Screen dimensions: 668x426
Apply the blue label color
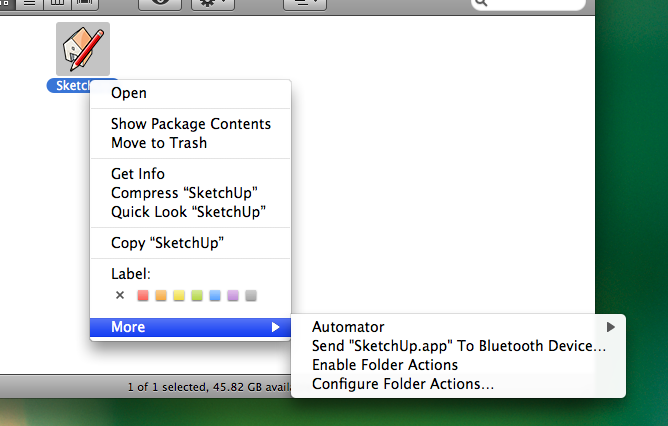[215, 295]
